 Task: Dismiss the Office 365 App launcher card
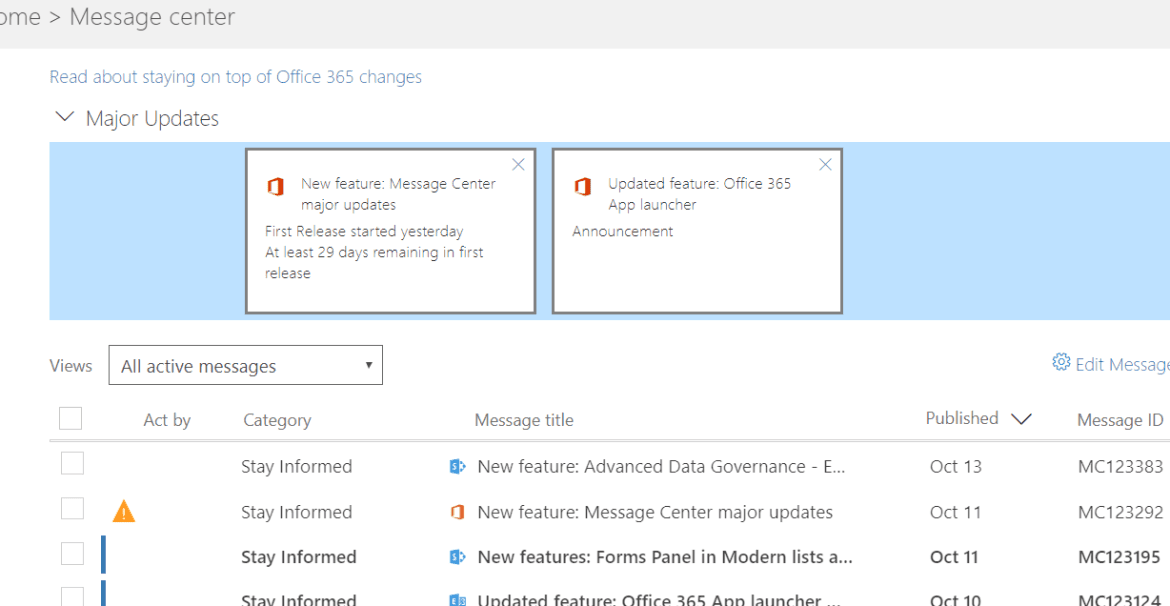click(x=825, y=164)
